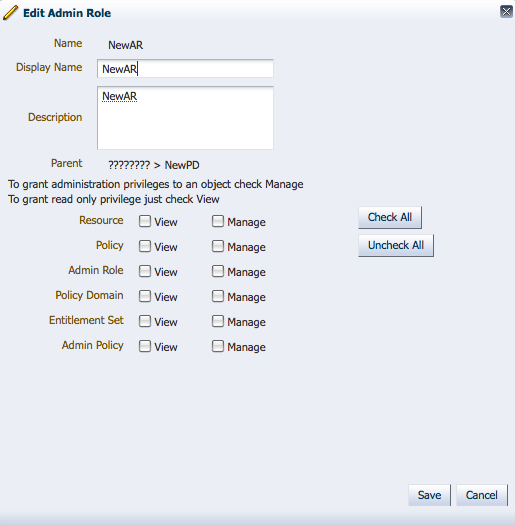Viewport: 515px width, 526px height.
Task: Save the admin role changes
Action: [x=429, y=495]
